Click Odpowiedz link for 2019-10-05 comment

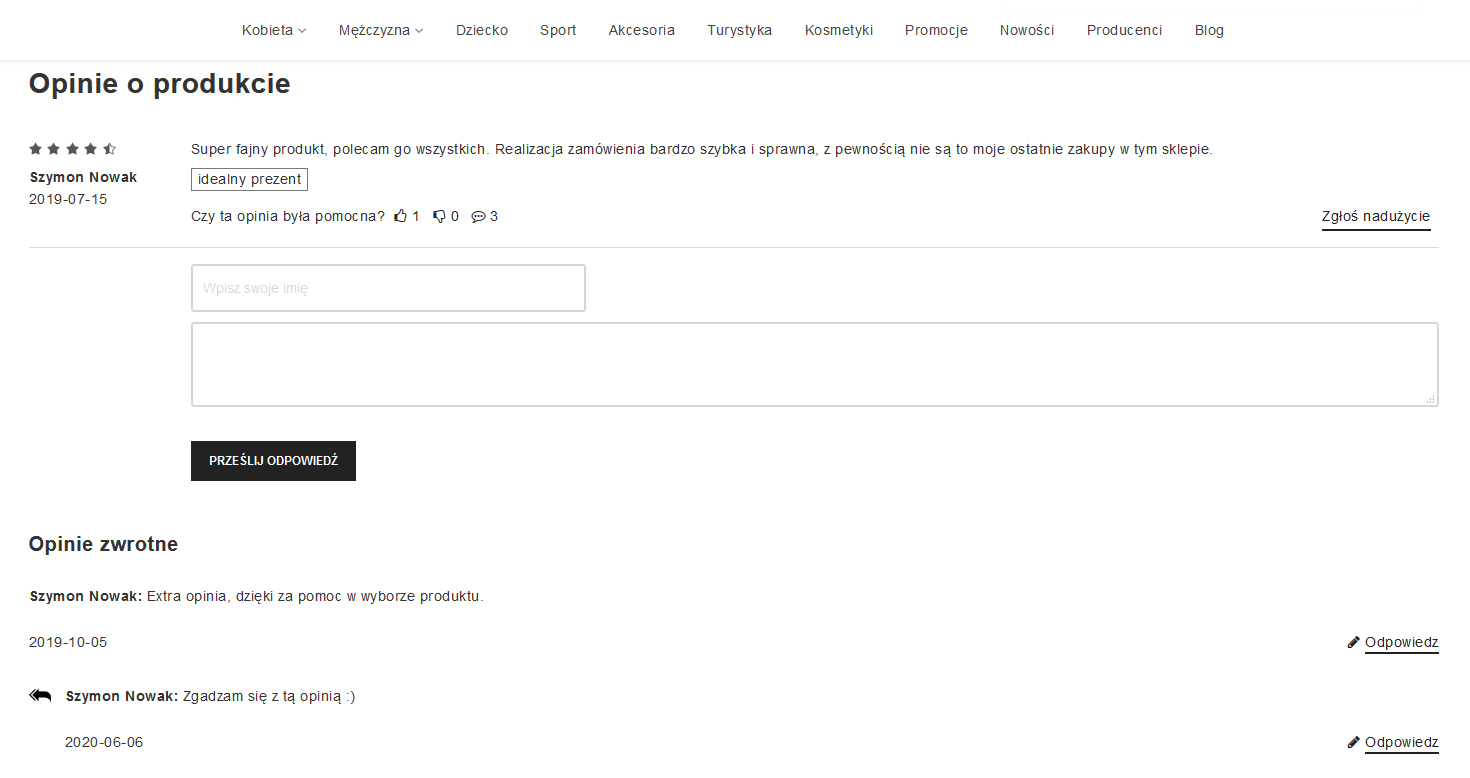pyautogui.click(x=1401, y=642)
